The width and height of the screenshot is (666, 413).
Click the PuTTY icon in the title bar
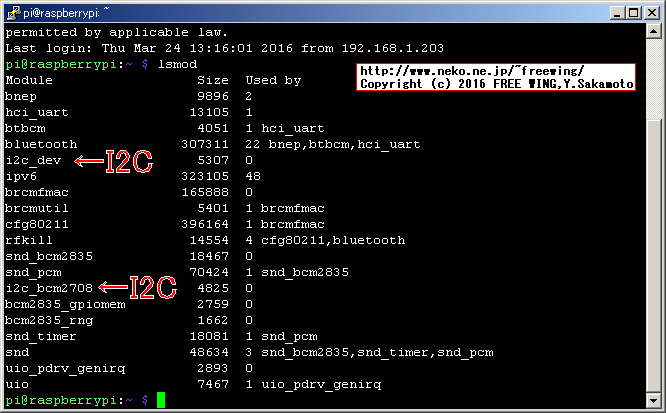click(13, 12)
